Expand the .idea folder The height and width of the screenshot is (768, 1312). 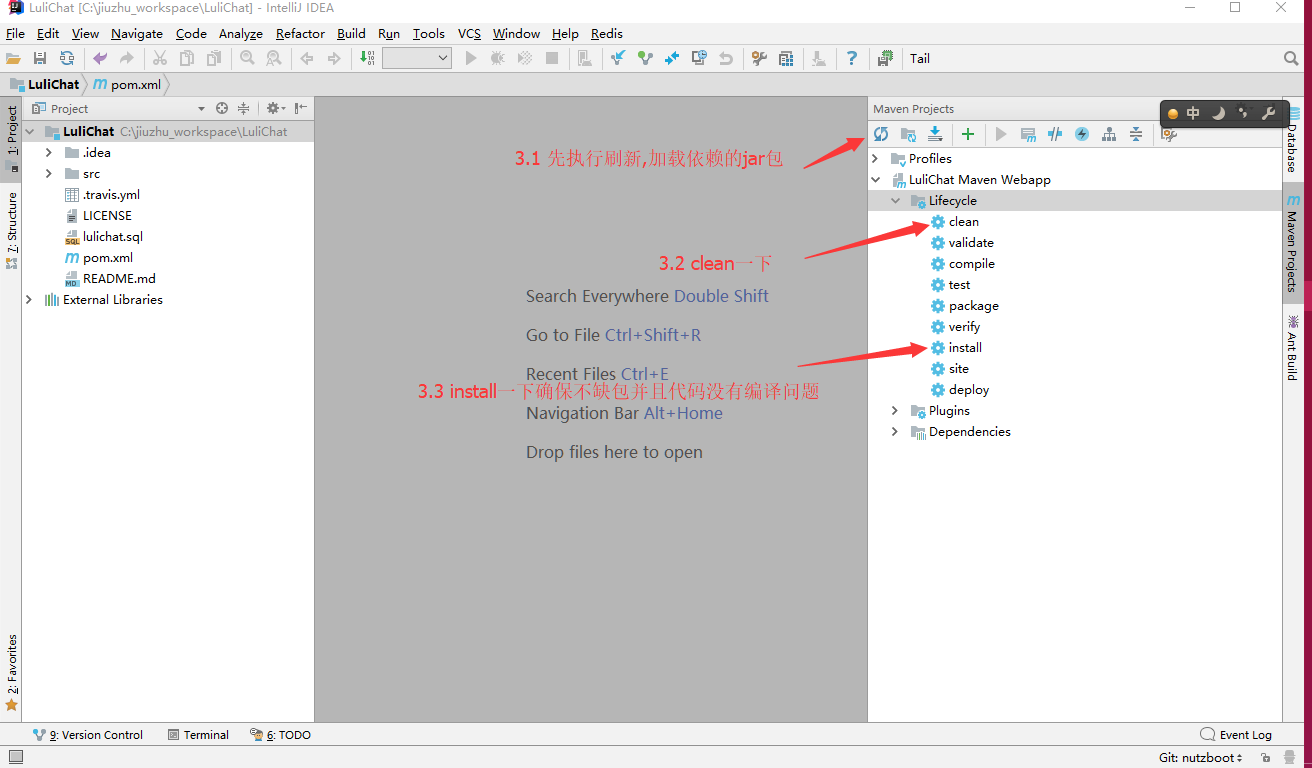[x=49, y=153]
